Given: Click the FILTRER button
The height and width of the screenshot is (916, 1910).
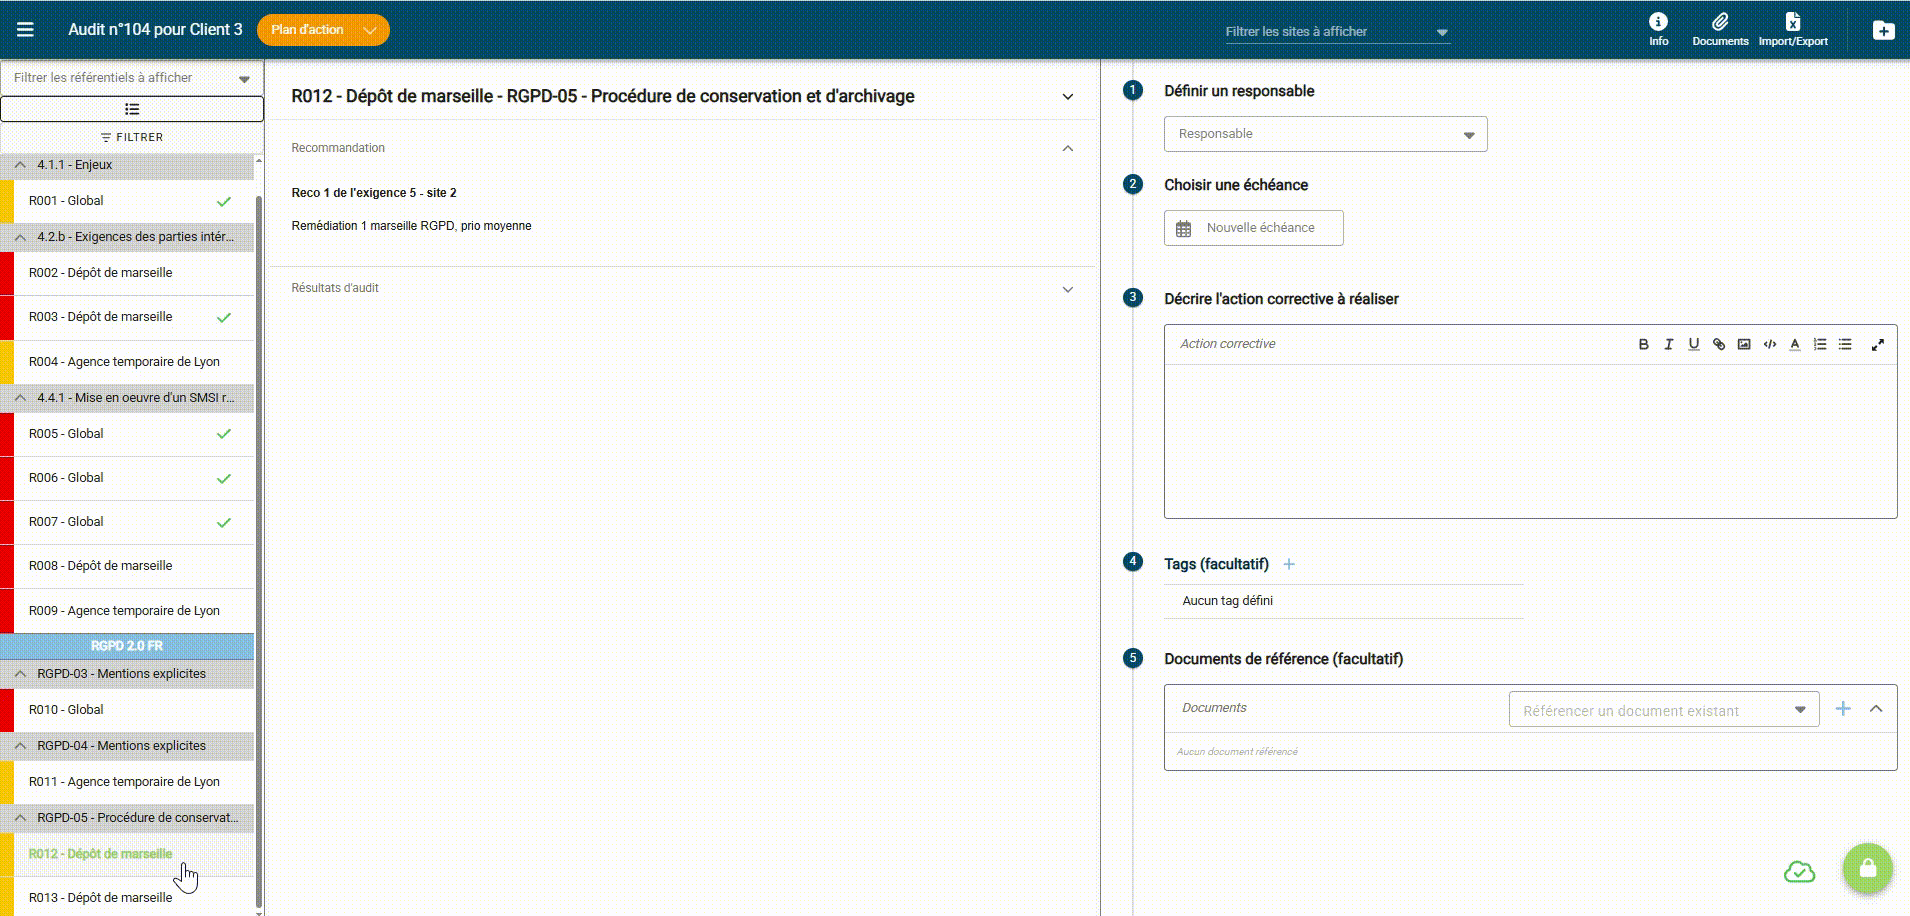Looking at the screenshot, I should (x=132, y=137).
